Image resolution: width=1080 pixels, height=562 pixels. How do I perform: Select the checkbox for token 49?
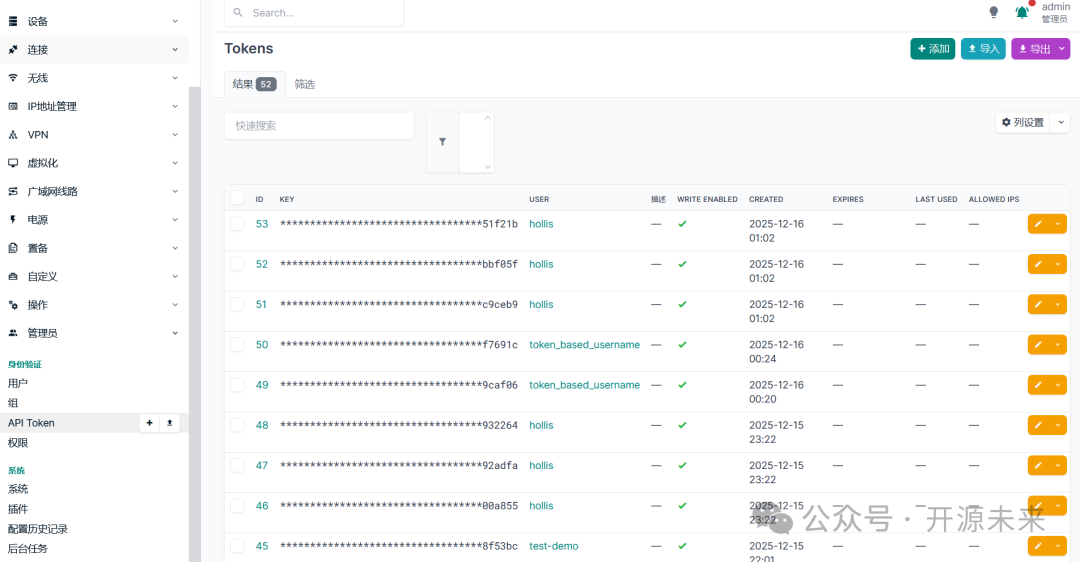(238, 385)
